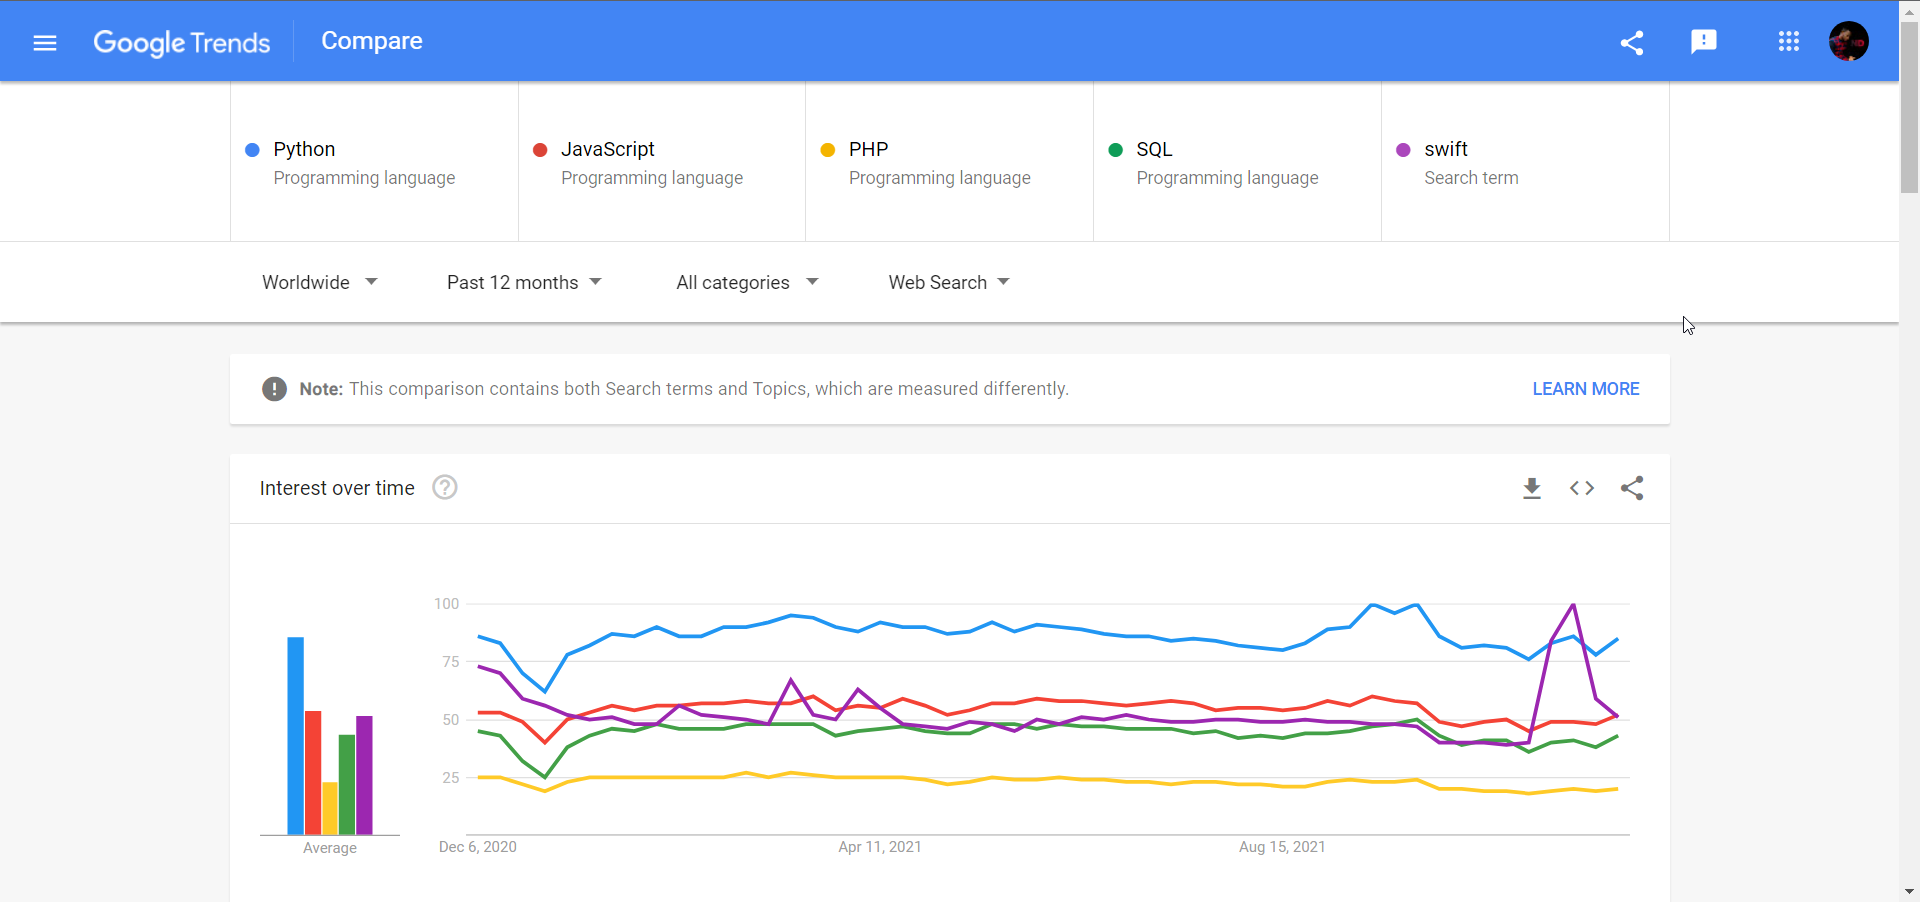Open the Past 12 months dropdown
Viewport: 1920px width, 902px height.
pos(524,283)
